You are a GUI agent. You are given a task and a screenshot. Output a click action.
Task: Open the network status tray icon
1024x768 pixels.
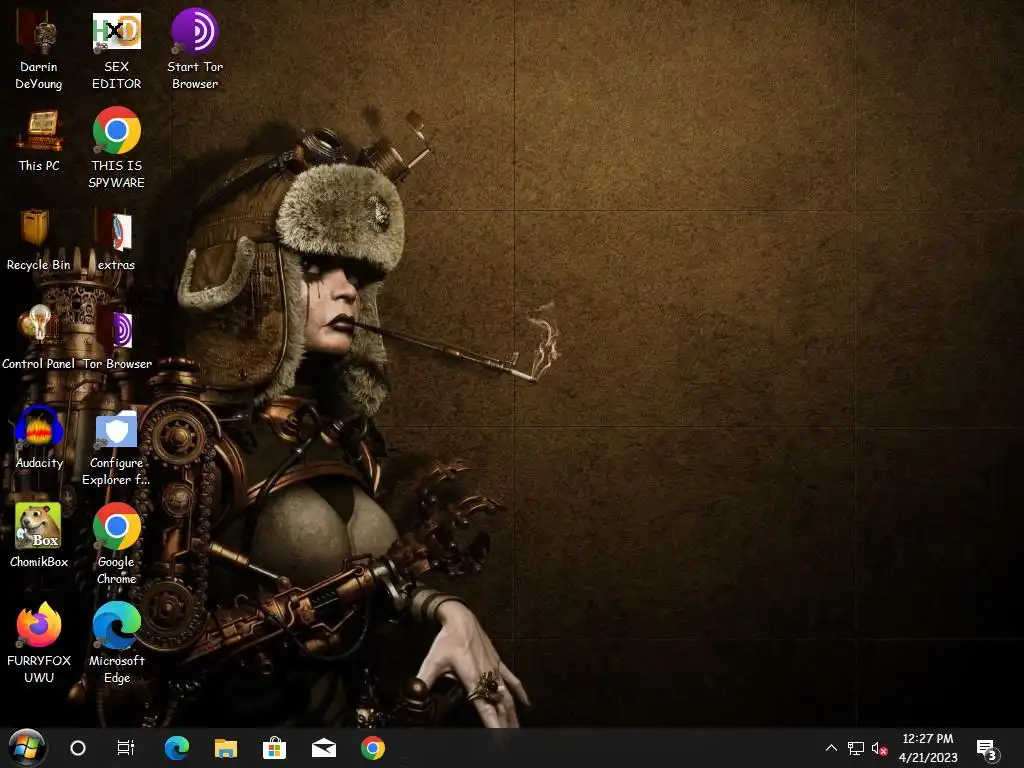[x=856, y=748]
